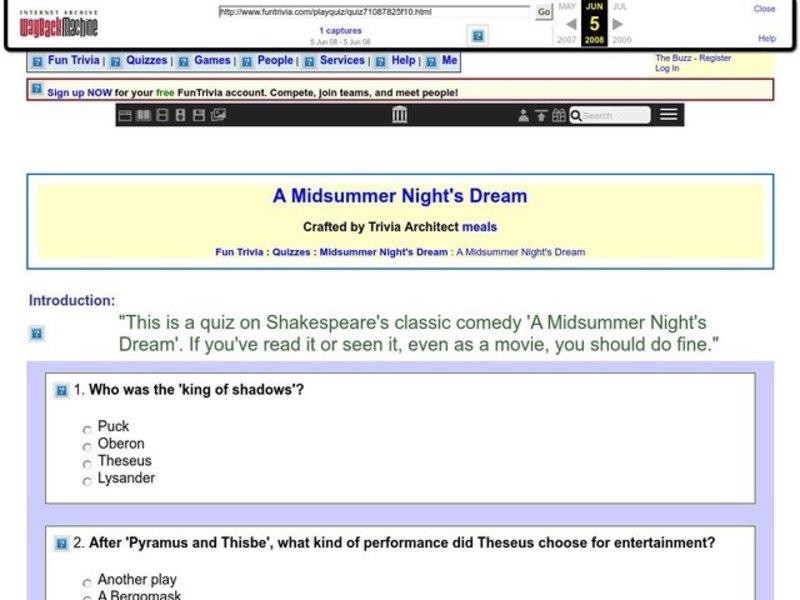Choose Oberon in question one
This screenshot has width=800, height=600.
coord(88,444)
